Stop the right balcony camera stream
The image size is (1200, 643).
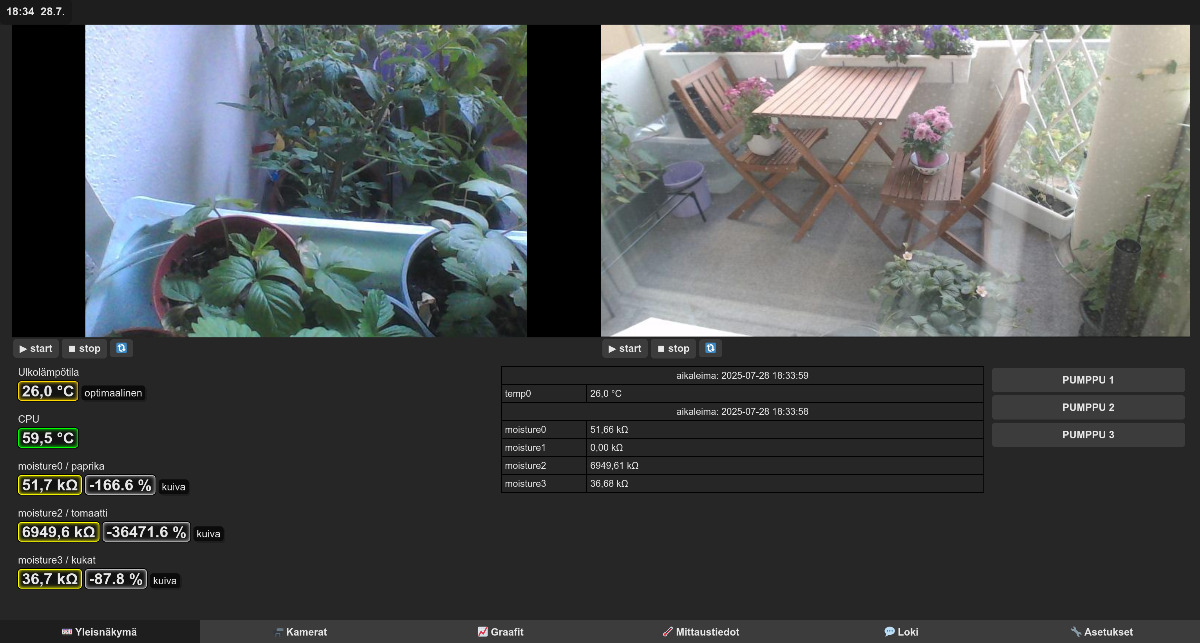673,349
